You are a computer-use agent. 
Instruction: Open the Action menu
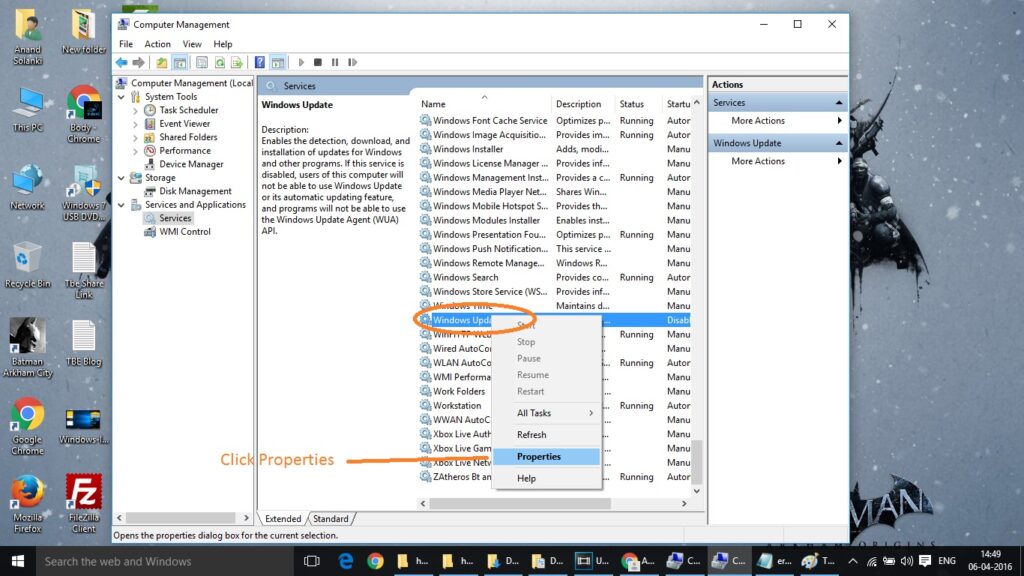(x=157, y=44)
